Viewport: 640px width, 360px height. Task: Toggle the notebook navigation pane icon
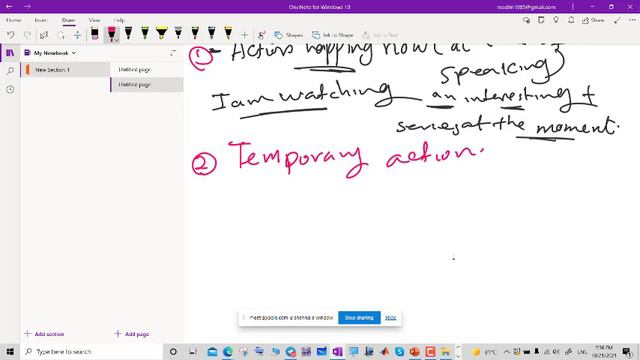tap(10, 53)
